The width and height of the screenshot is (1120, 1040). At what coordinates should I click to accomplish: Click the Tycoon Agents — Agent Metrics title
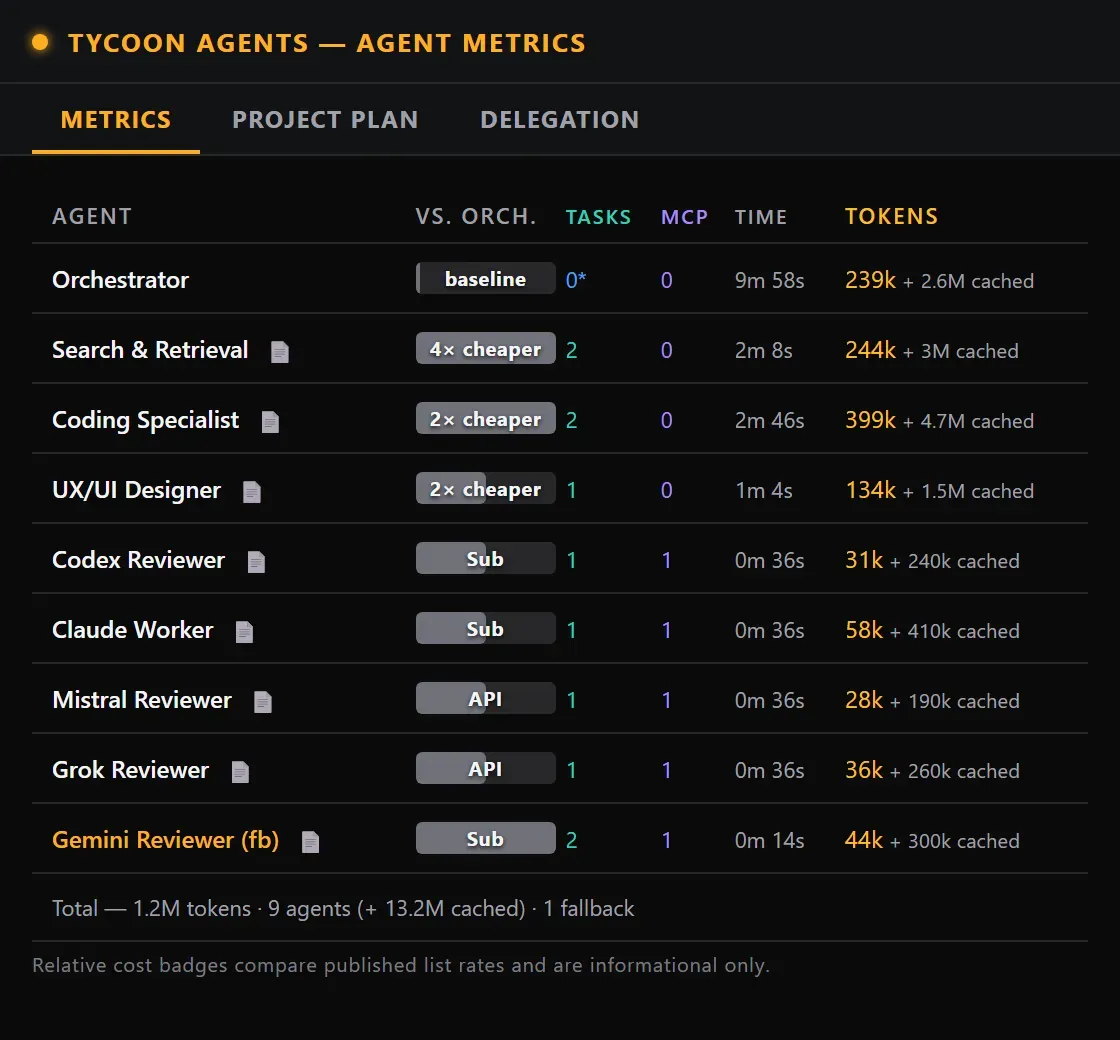326,43
